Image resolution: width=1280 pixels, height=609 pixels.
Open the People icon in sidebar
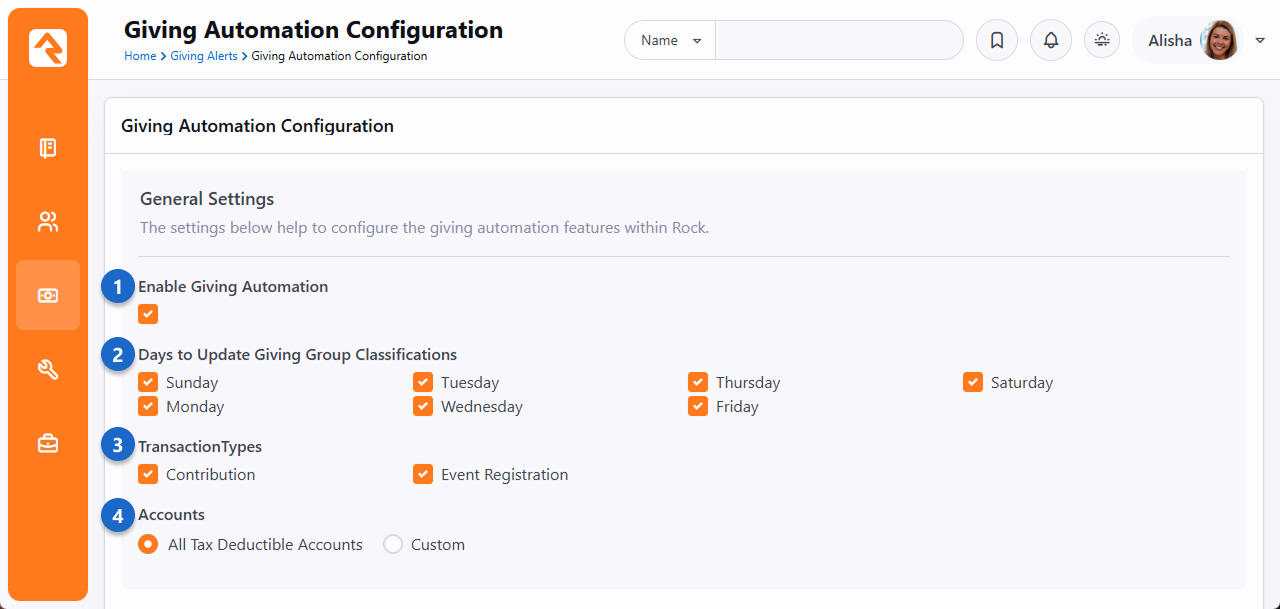coord(48,222)
